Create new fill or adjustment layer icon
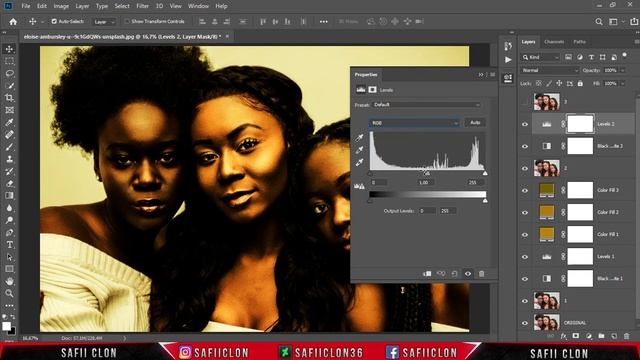 [589, 336]
